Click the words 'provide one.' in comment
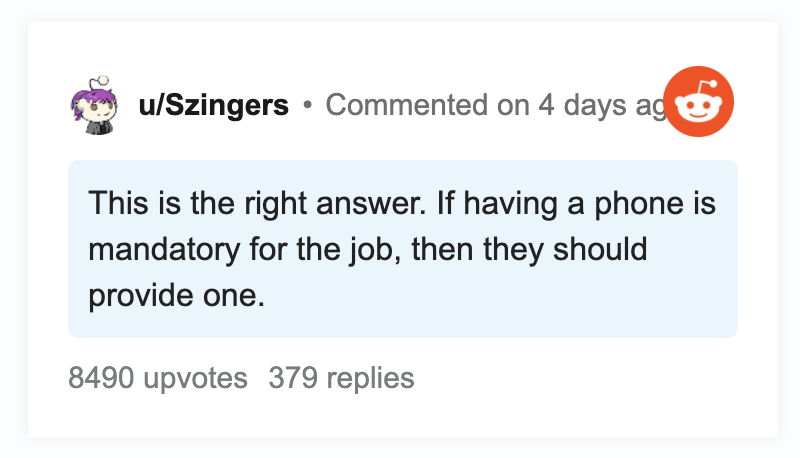 click(177, 296)
